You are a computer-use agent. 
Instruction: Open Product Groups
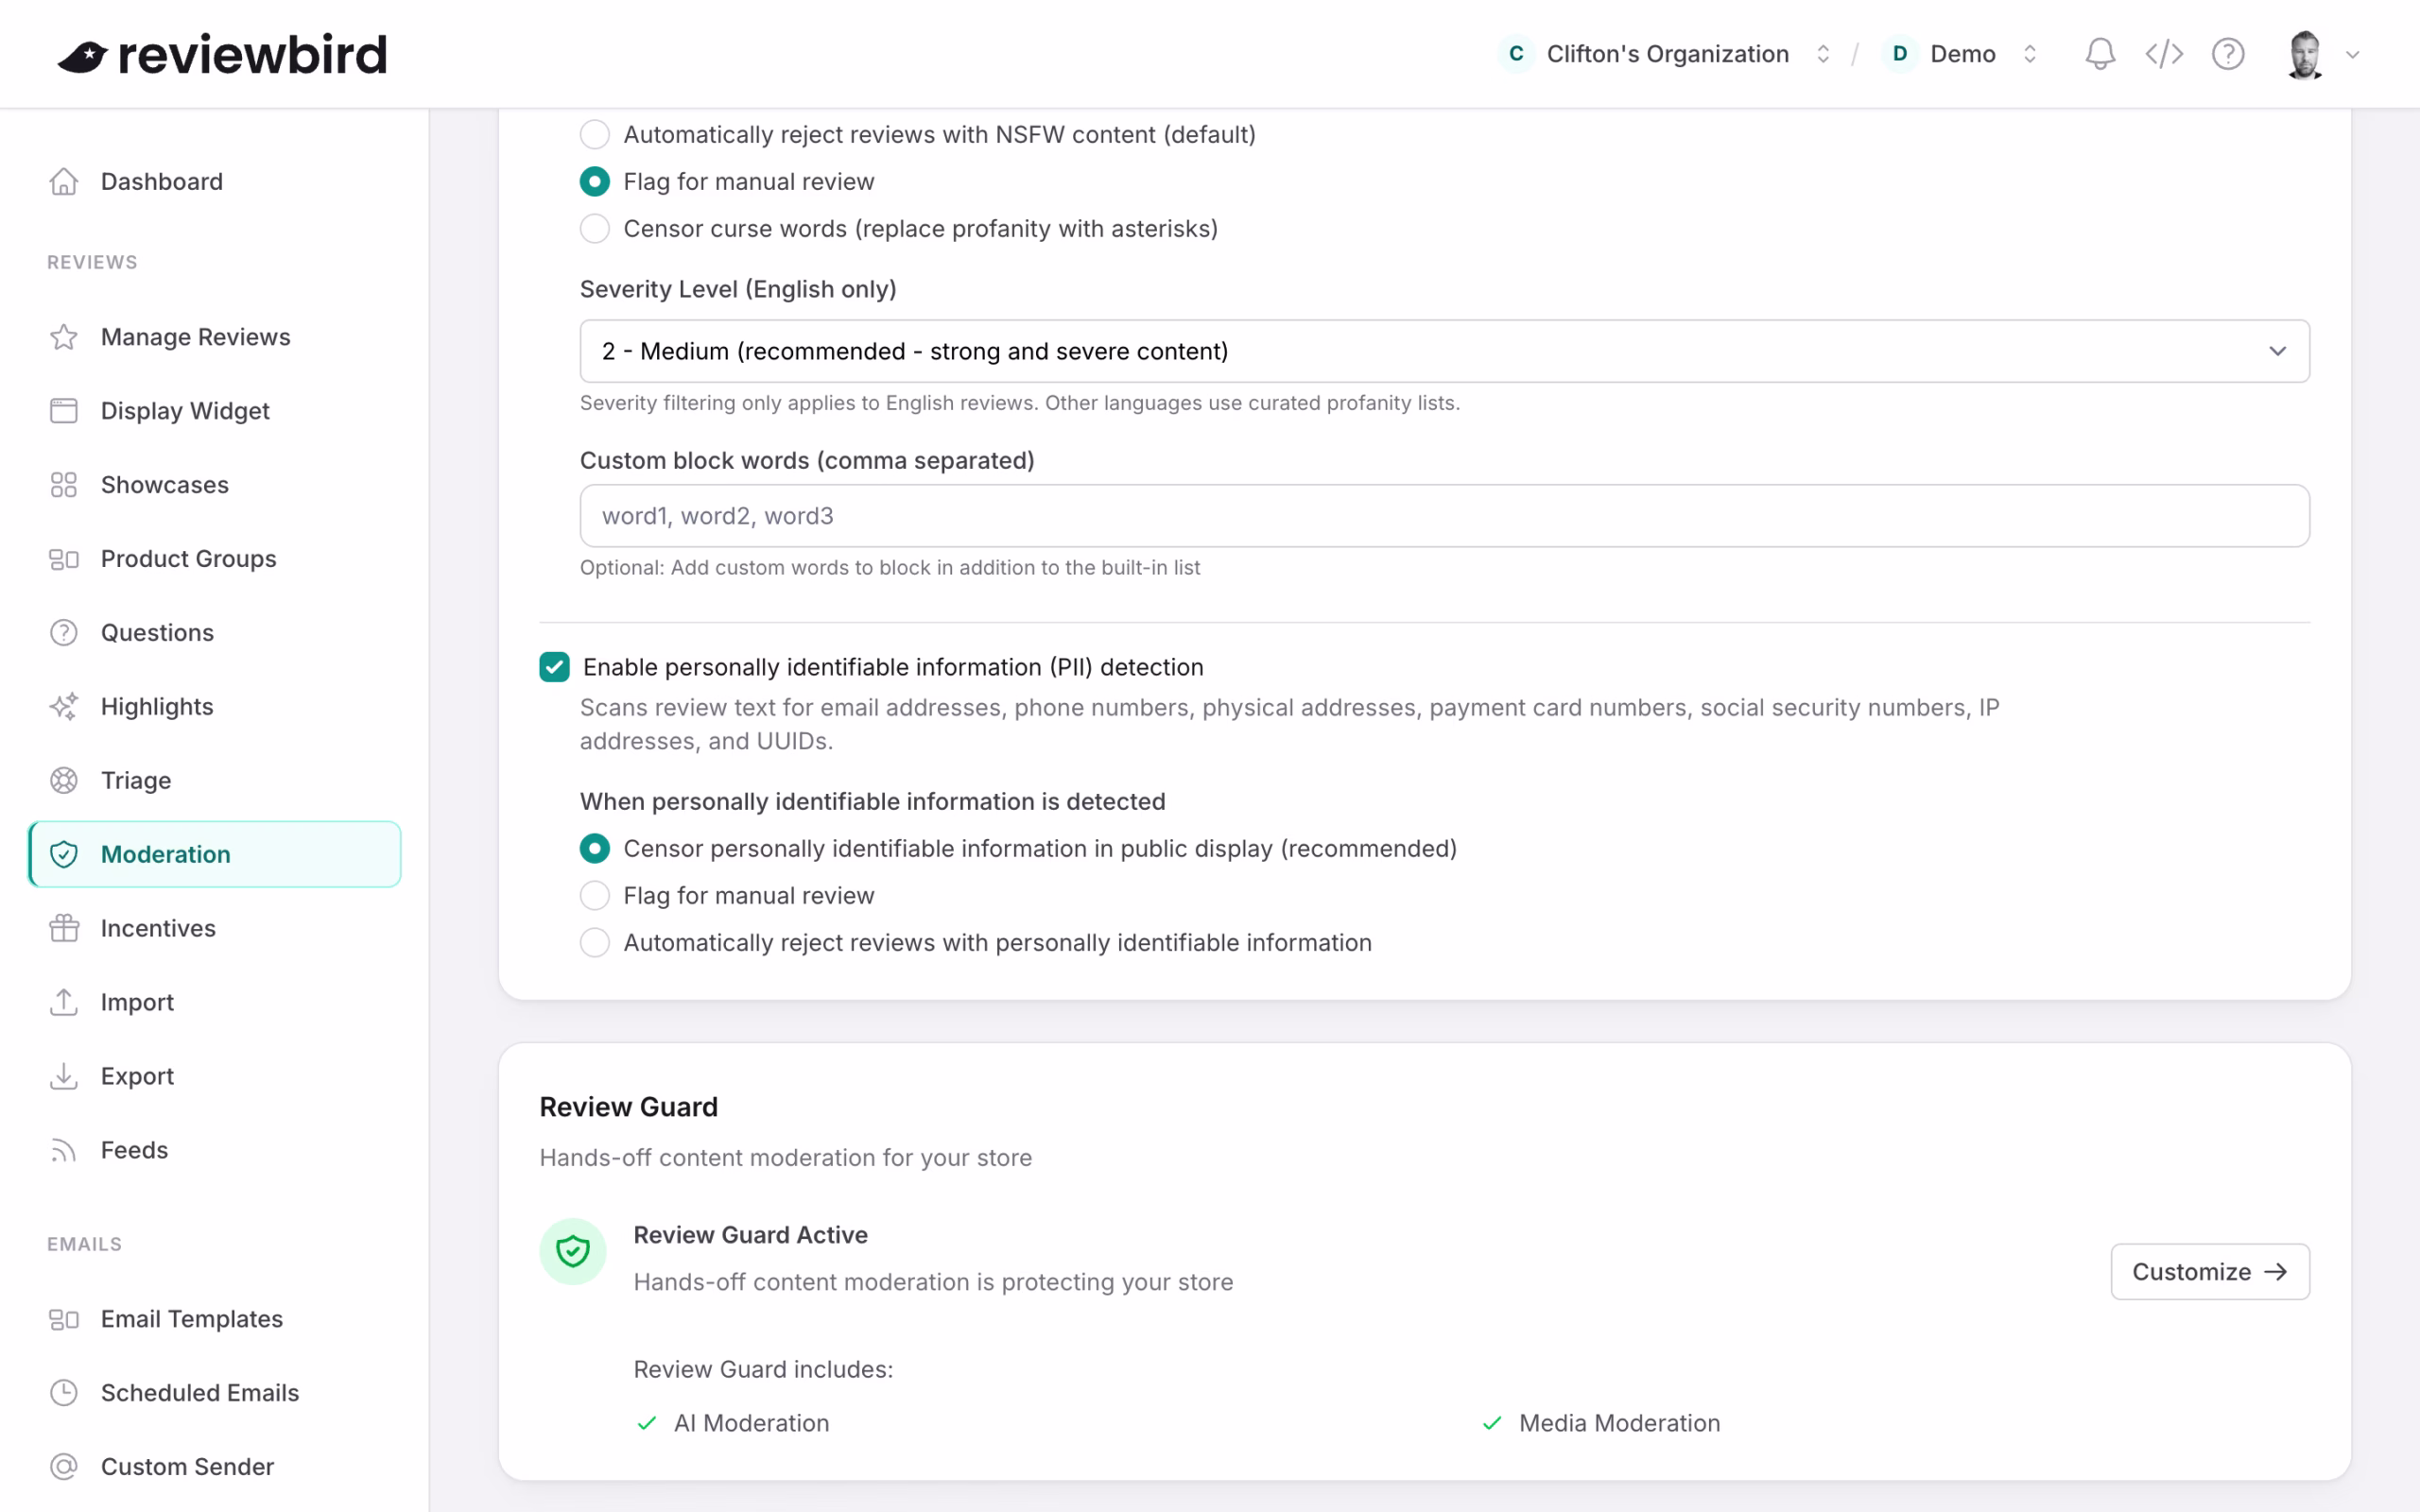pos(215,559)
